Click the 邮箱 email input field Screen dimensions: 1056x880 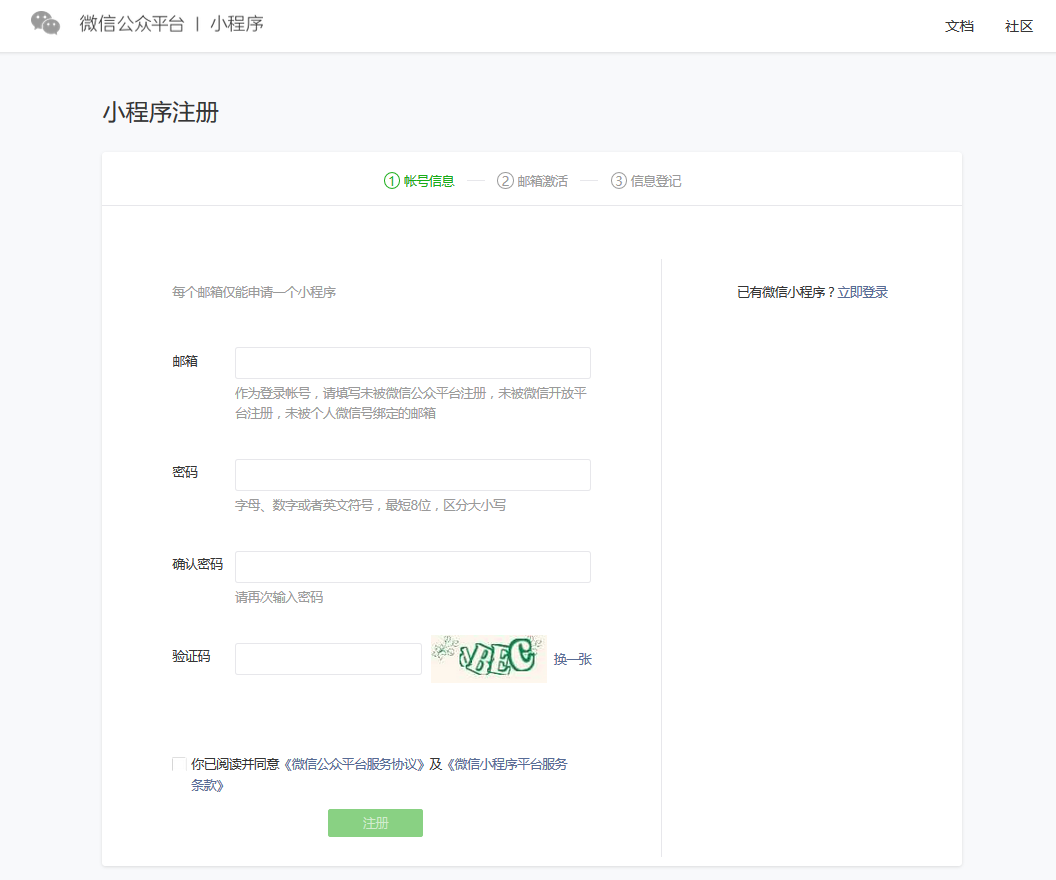click(412, 362)
